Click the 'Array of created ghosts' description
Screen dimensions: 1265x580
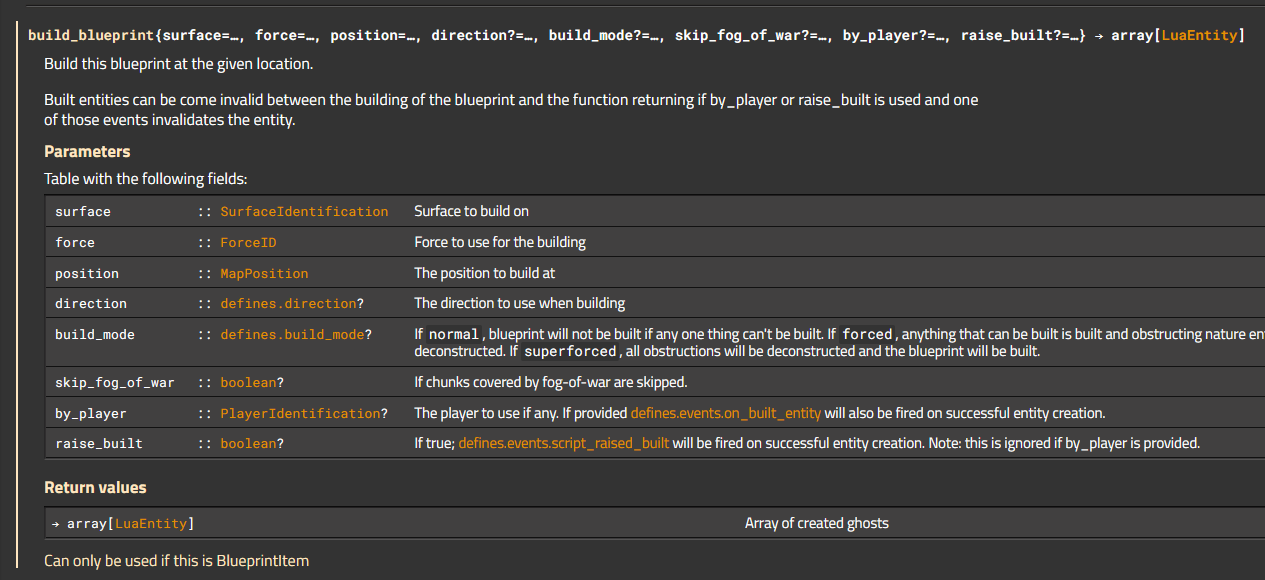pos(816,523)
